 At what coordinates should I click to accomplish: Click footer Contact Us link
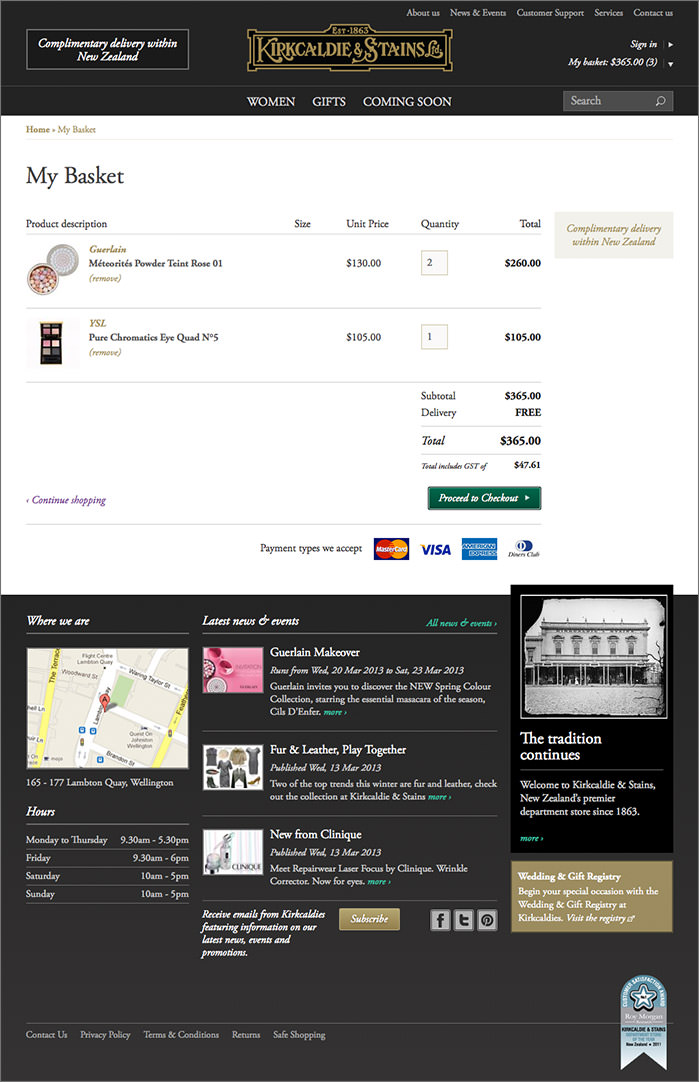point(46,1034)
